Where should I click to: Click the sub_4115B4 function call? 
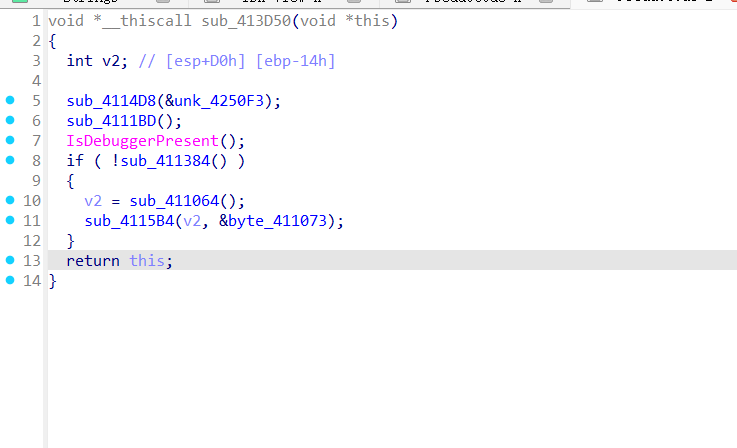(129, 221)
